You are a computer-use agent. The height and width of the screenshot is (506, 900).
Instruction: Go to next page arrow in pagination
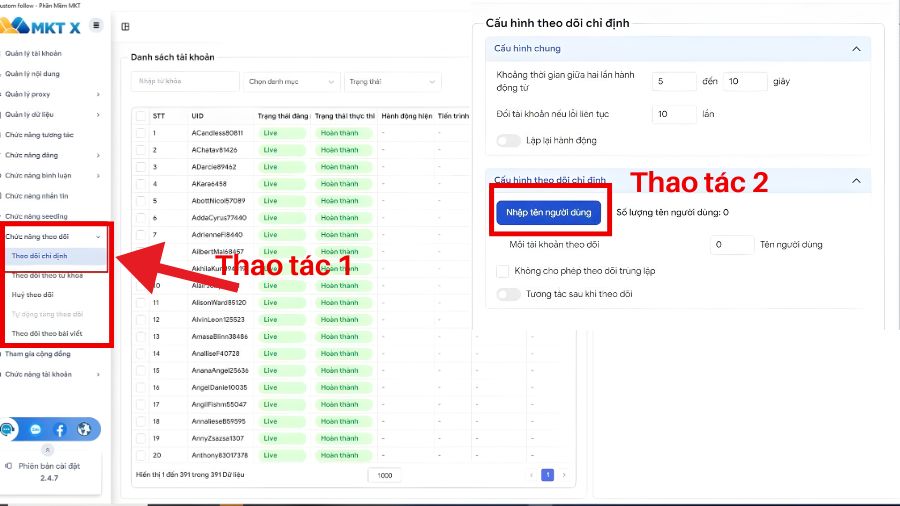tap(564, 475)
